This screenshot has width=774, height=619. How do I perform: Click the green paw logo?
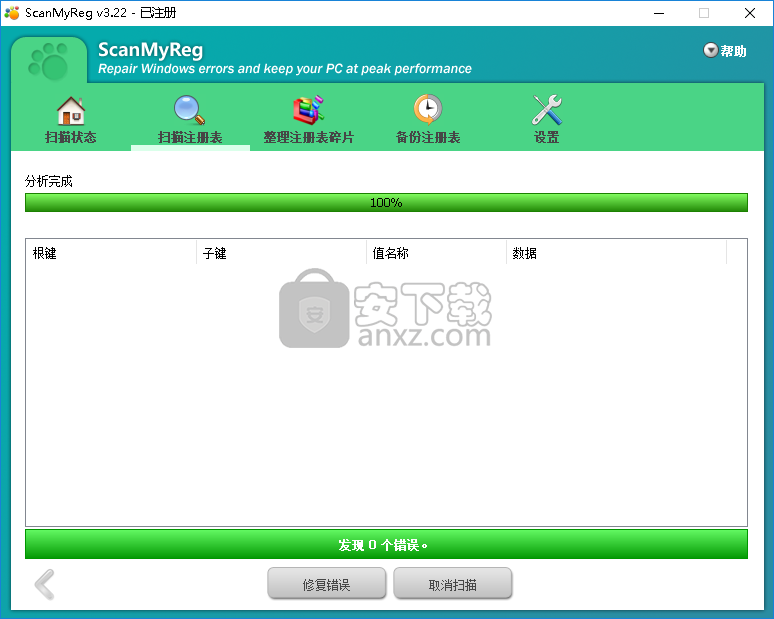[49, 61]
